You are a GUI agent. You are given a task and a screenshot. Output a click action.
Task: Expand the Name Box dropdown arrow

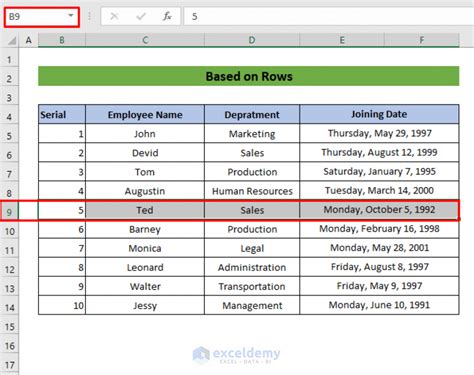pyautogui.click(x=71, y=16)
